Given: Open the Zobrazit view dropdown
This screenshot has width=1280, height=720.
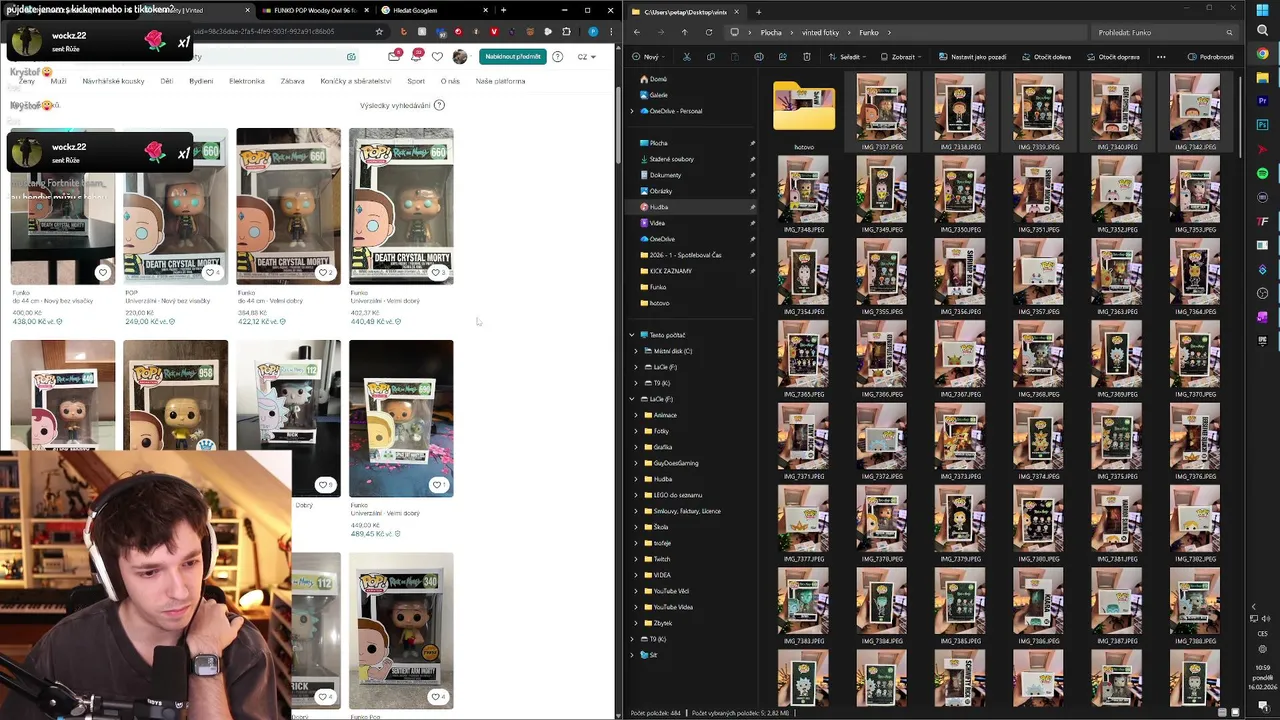Looking at the screenshot, I should [902, 57].
